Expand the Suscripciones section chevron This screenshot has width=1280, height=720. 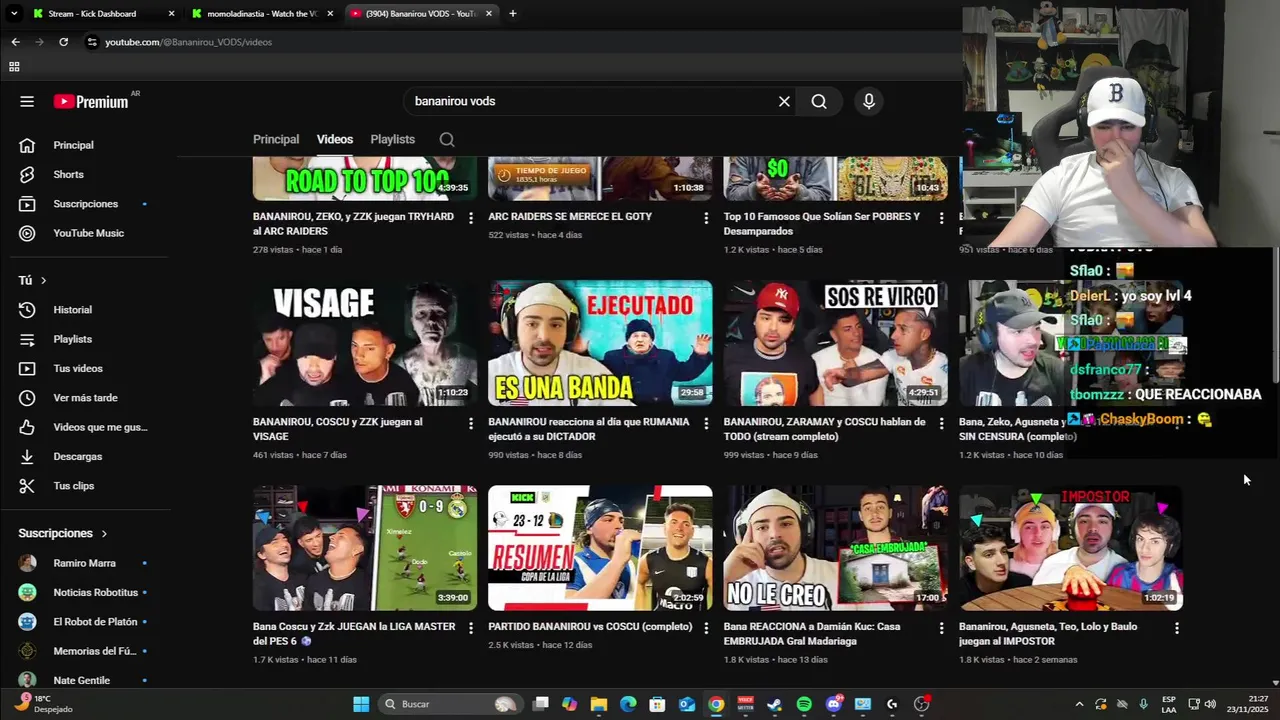pyautogui.click(x=103, y=534)
